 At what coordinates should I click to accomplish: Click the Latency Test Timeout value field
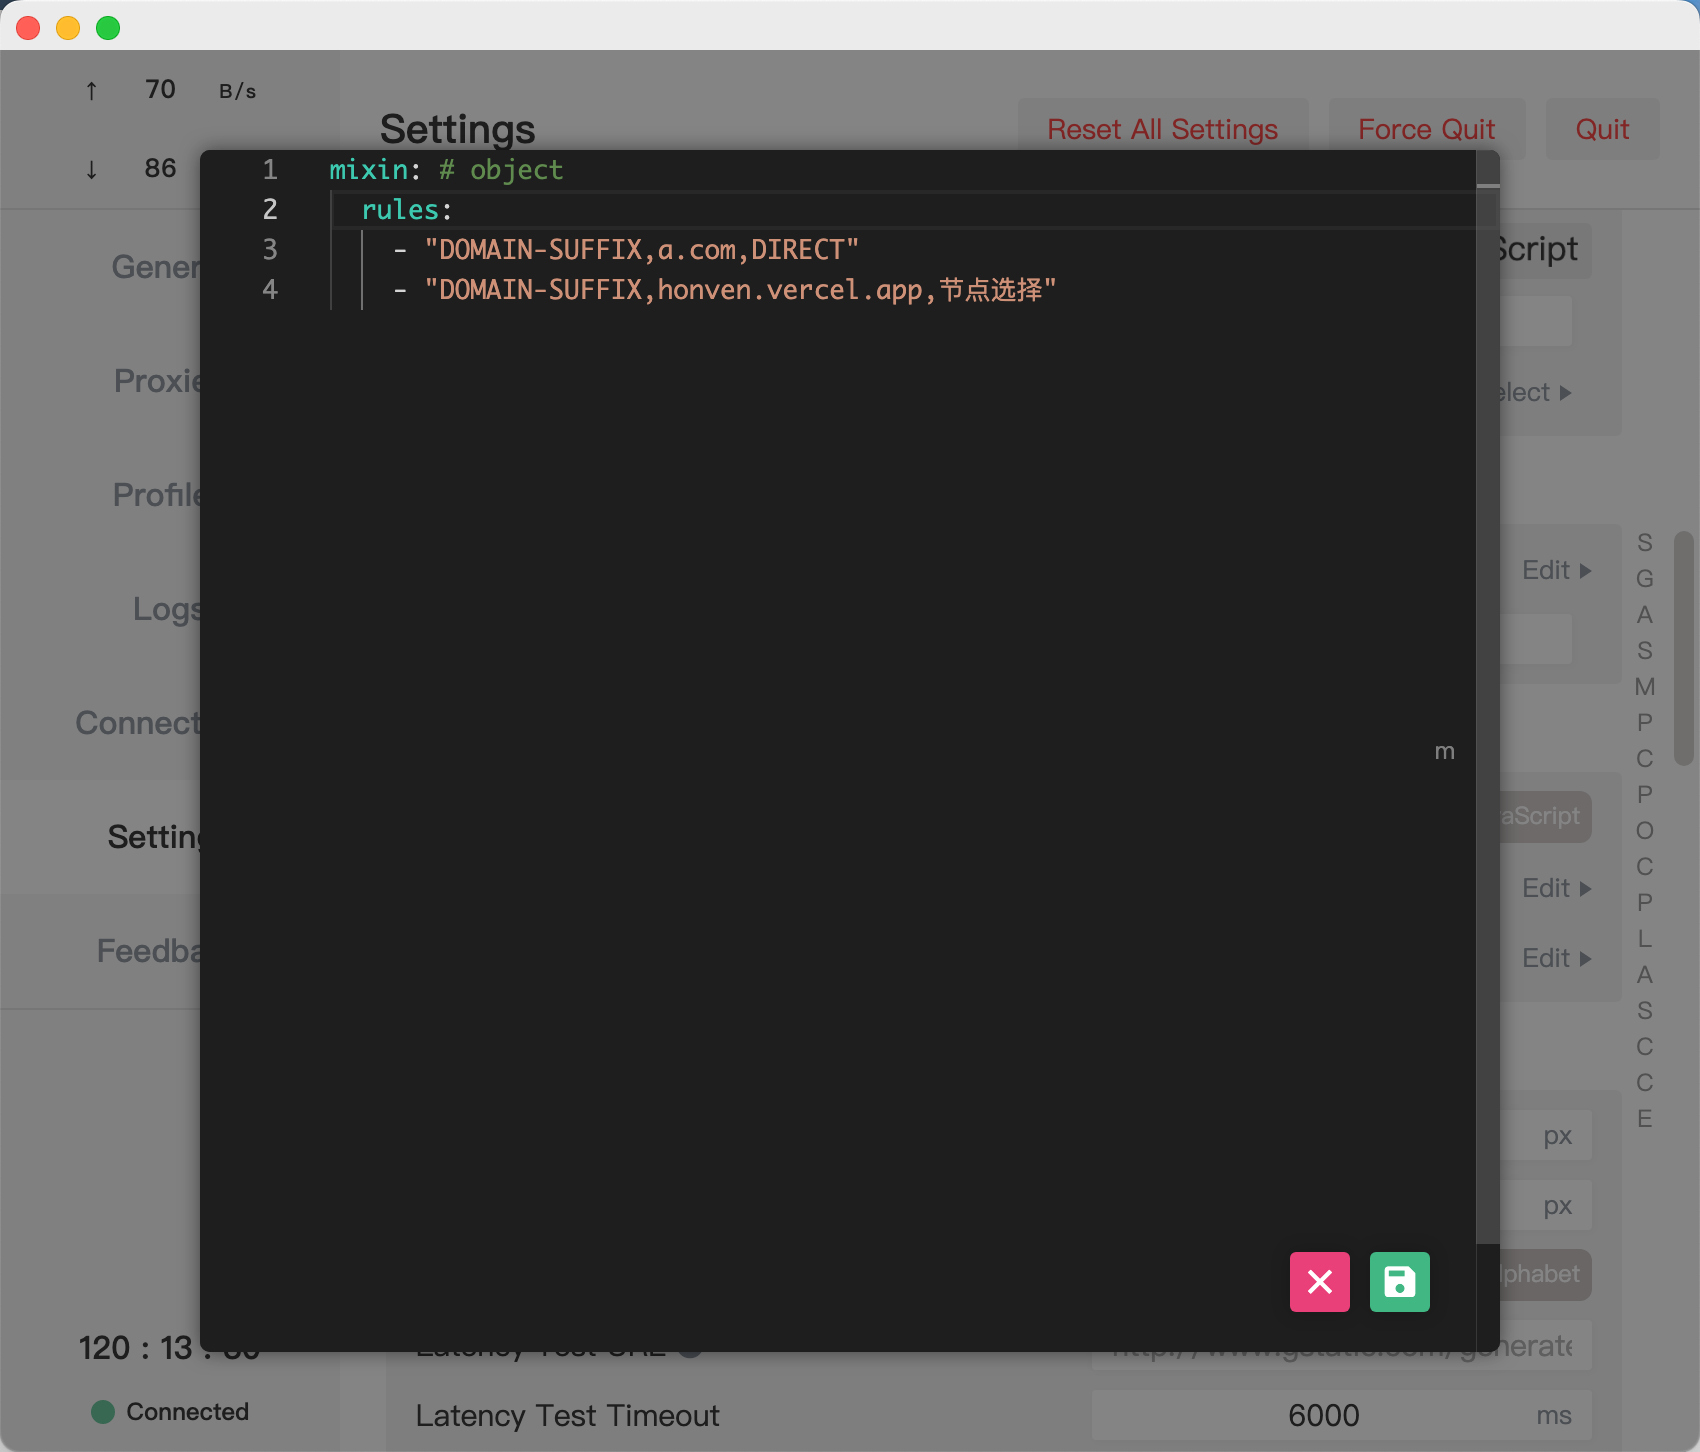point(1322,1415)
